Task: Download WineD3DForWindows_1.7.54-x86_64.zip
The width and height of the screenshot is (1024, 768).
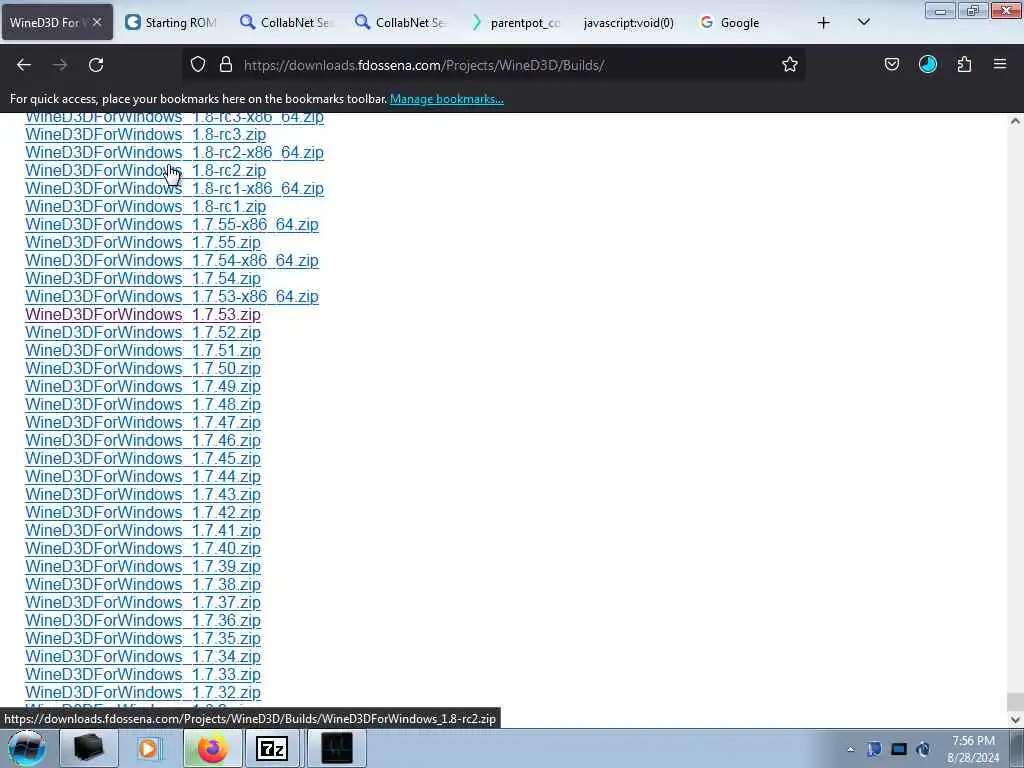Action: click(172, 261)
